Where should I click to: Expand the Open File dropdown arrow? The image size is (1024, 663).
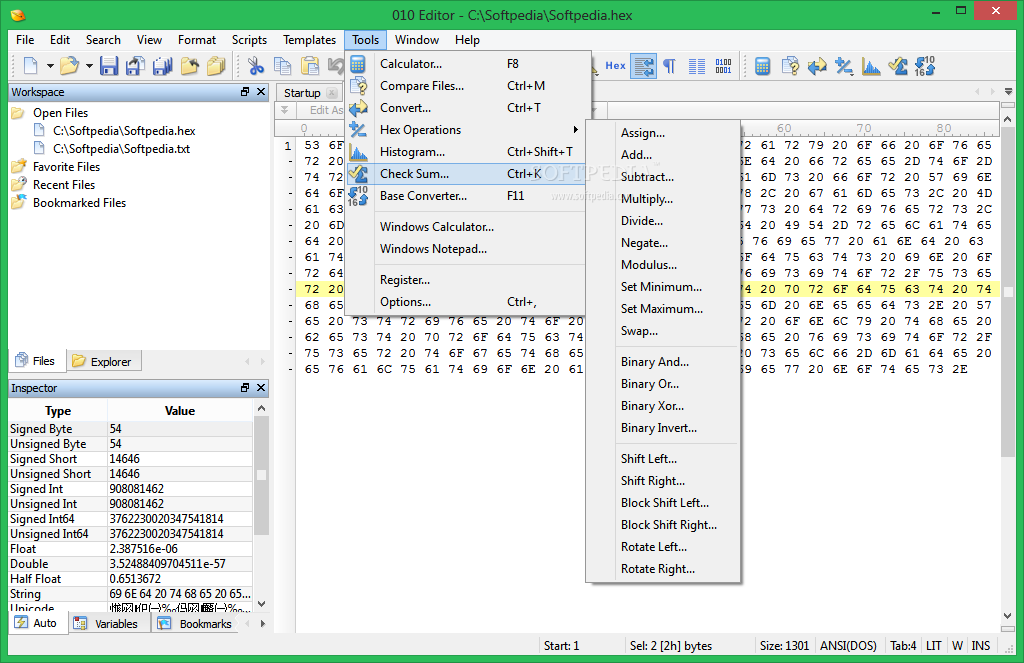pyautogui.click(x=89, y=65)
